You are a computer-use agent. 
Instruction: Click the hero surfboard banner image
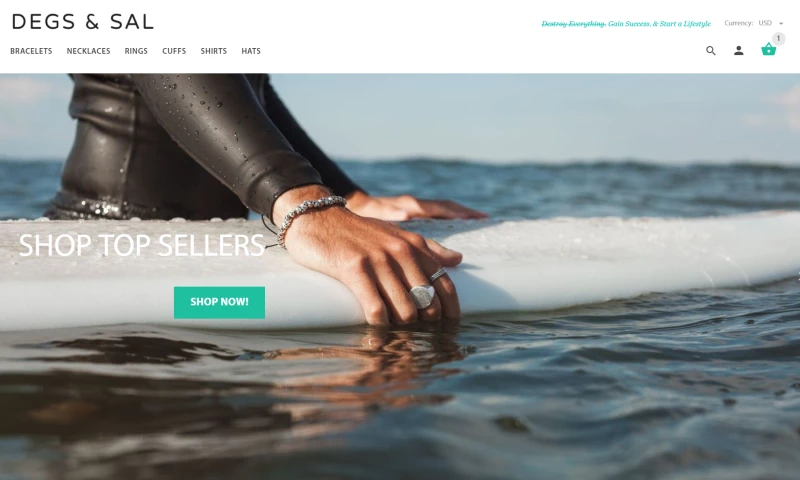pyautogui.click(x=400, y=276)
